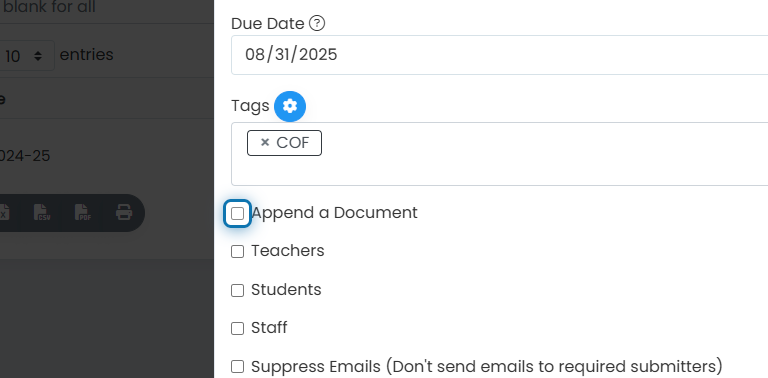The width and height of the screenshot is (768, 378).
Task: Remove the COF tag using its x
Action: 265,142
